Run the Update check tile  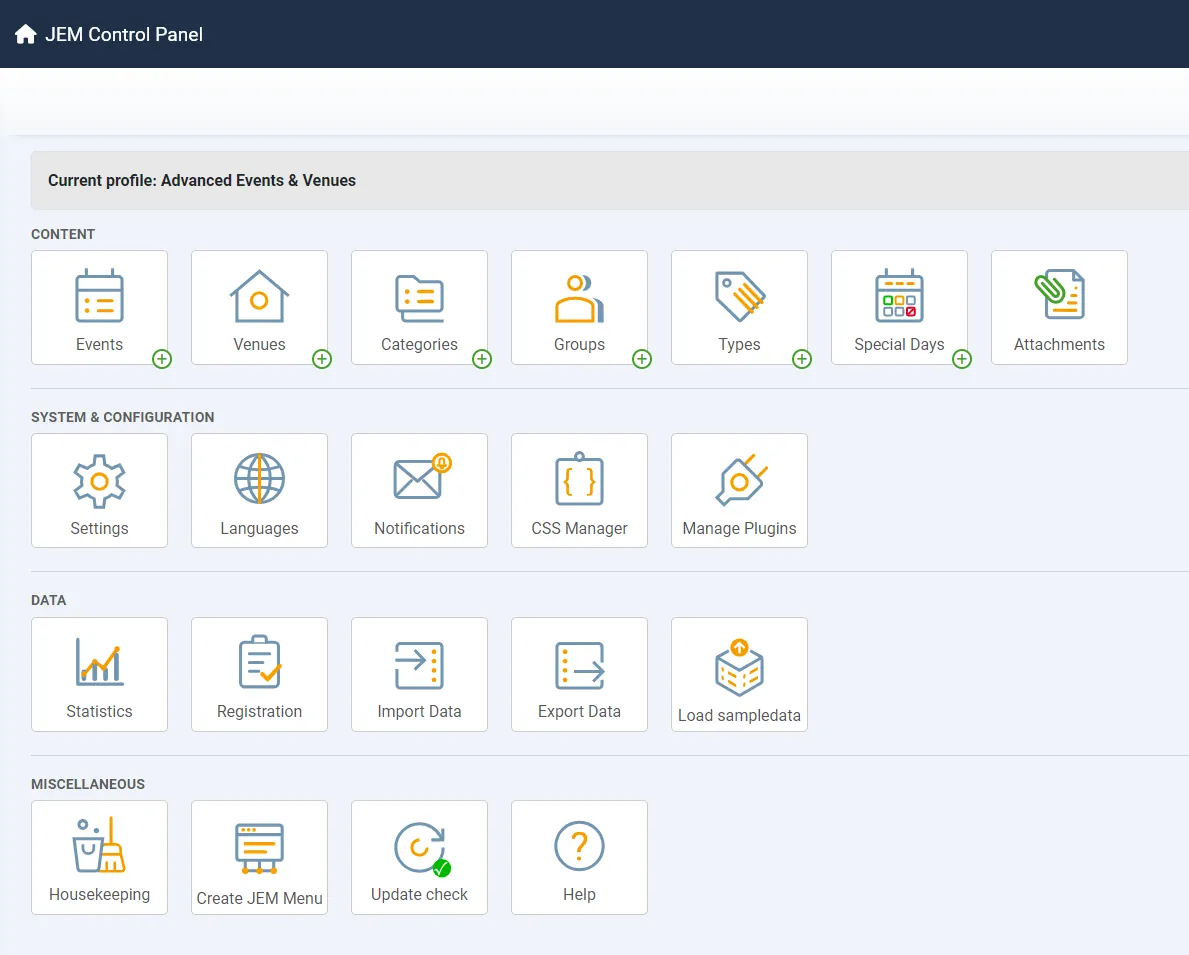point(419,857)
